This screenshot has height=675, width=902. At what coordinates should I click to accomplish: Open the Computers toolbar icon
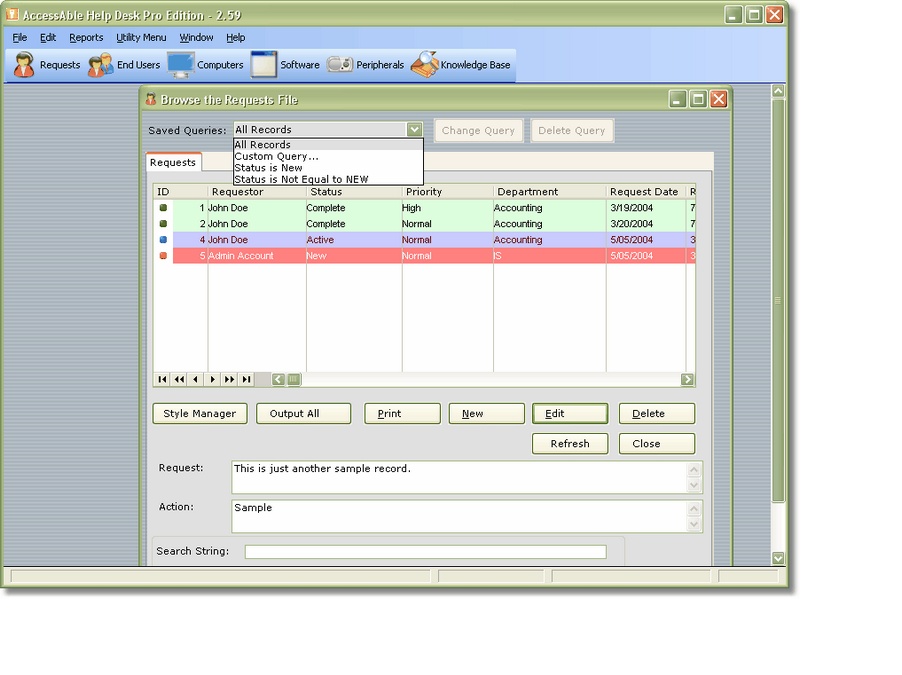pyautogui.click(x=181, y=64)
